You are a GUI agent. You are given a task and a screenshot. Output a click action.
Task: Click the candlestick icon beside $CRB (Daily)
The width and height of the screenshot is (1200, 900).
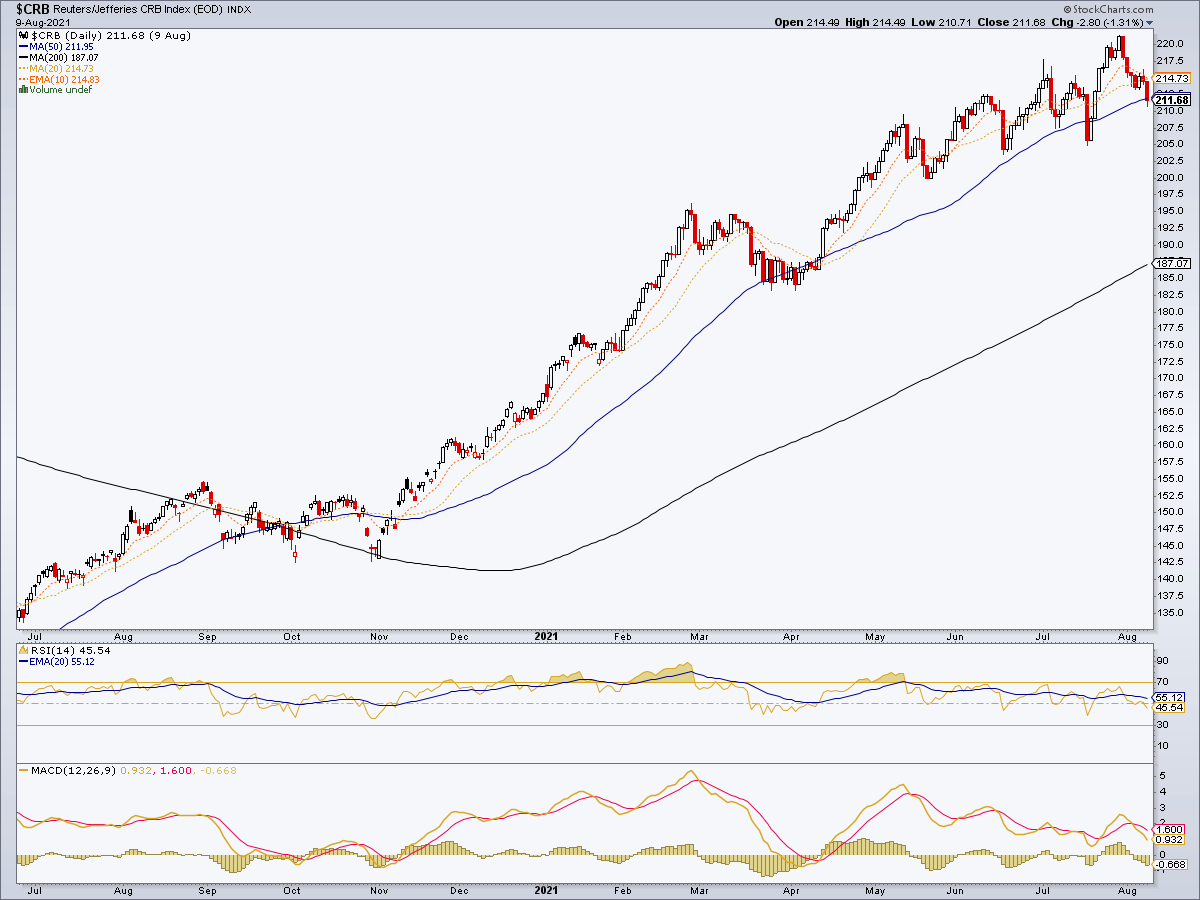pos(23,35)
